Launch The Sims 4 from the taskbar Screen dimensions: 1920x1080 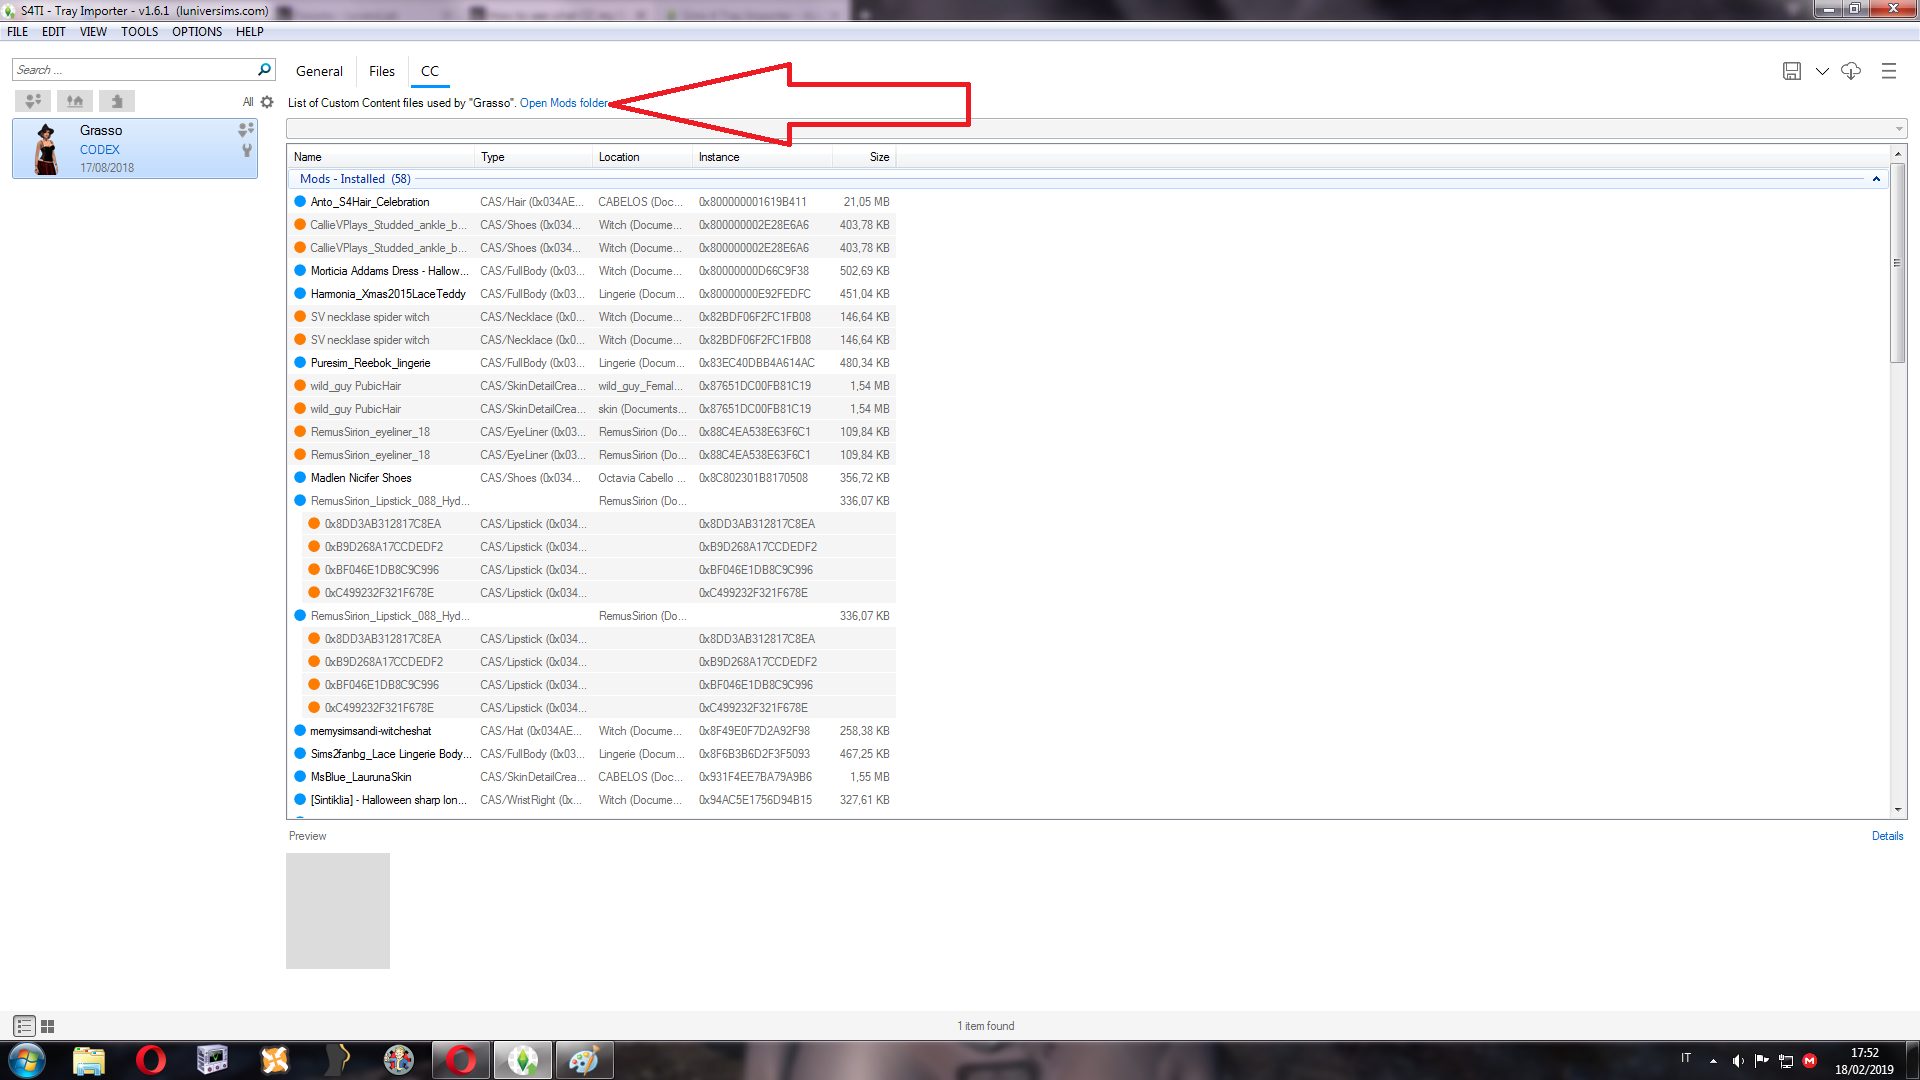(523, 1059)
